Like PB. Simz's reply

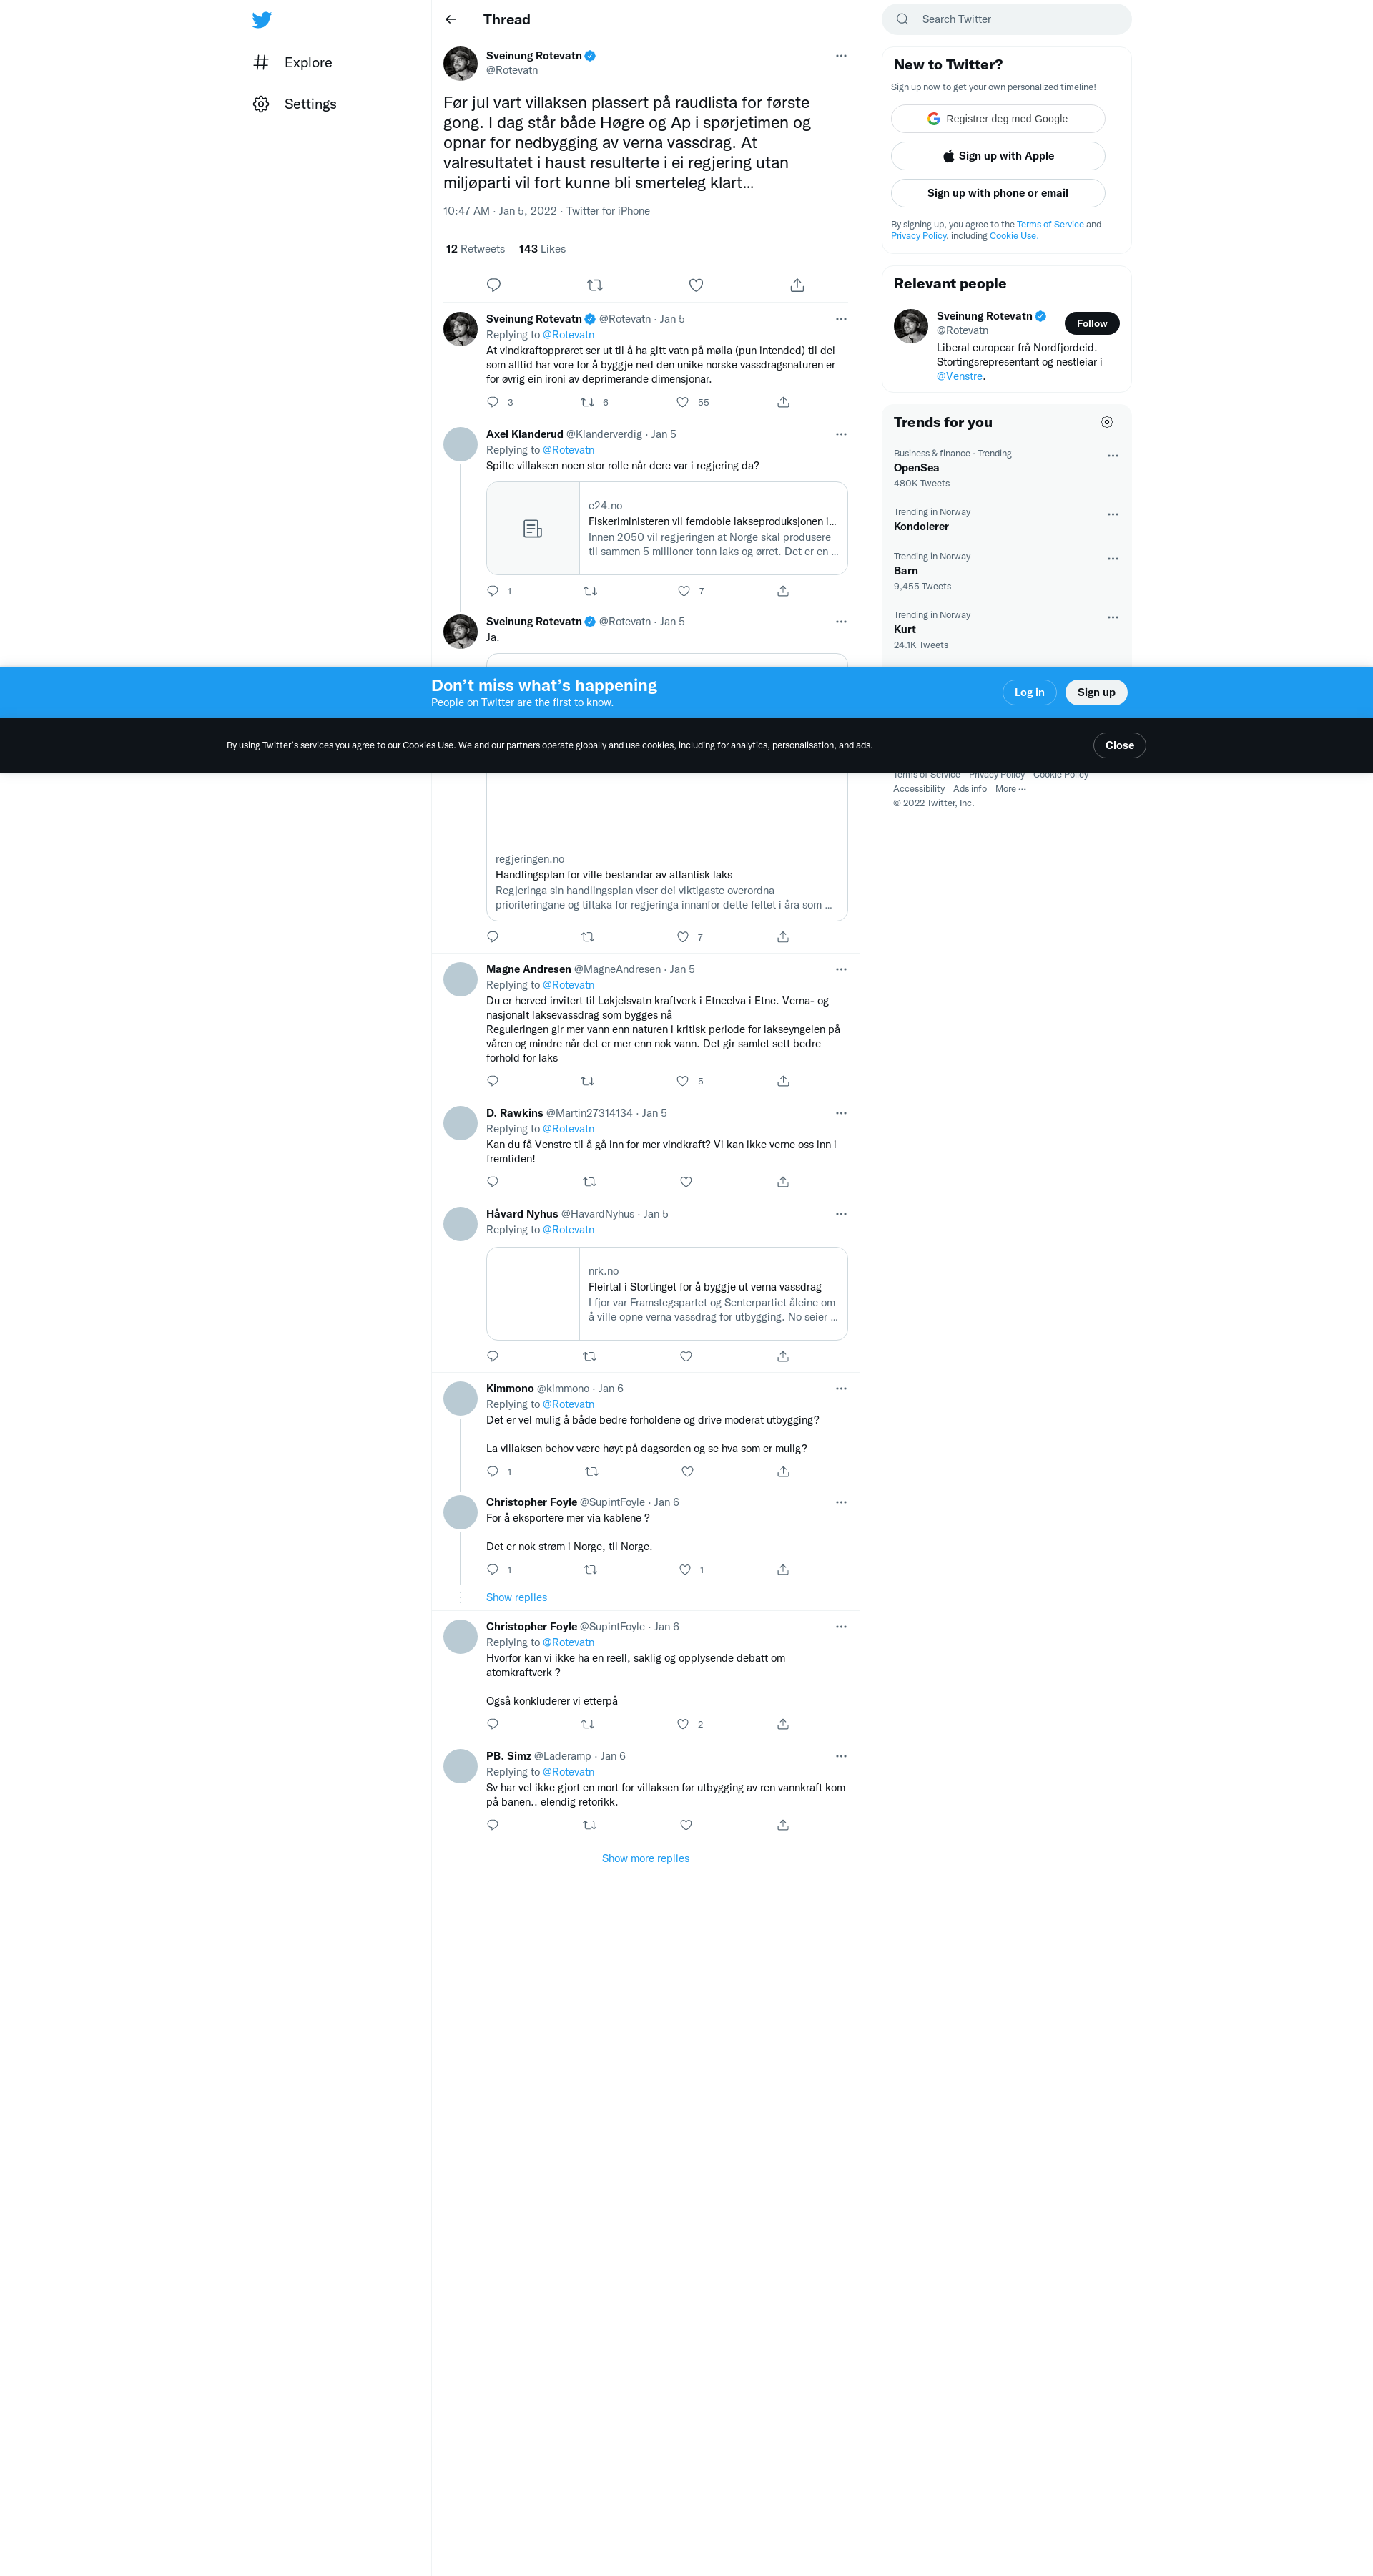point(686,1825)
